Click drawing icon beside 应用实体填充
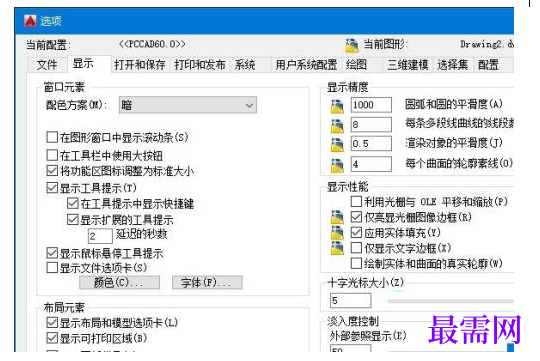Screen dimensions: 540x361 pos(337,233)
